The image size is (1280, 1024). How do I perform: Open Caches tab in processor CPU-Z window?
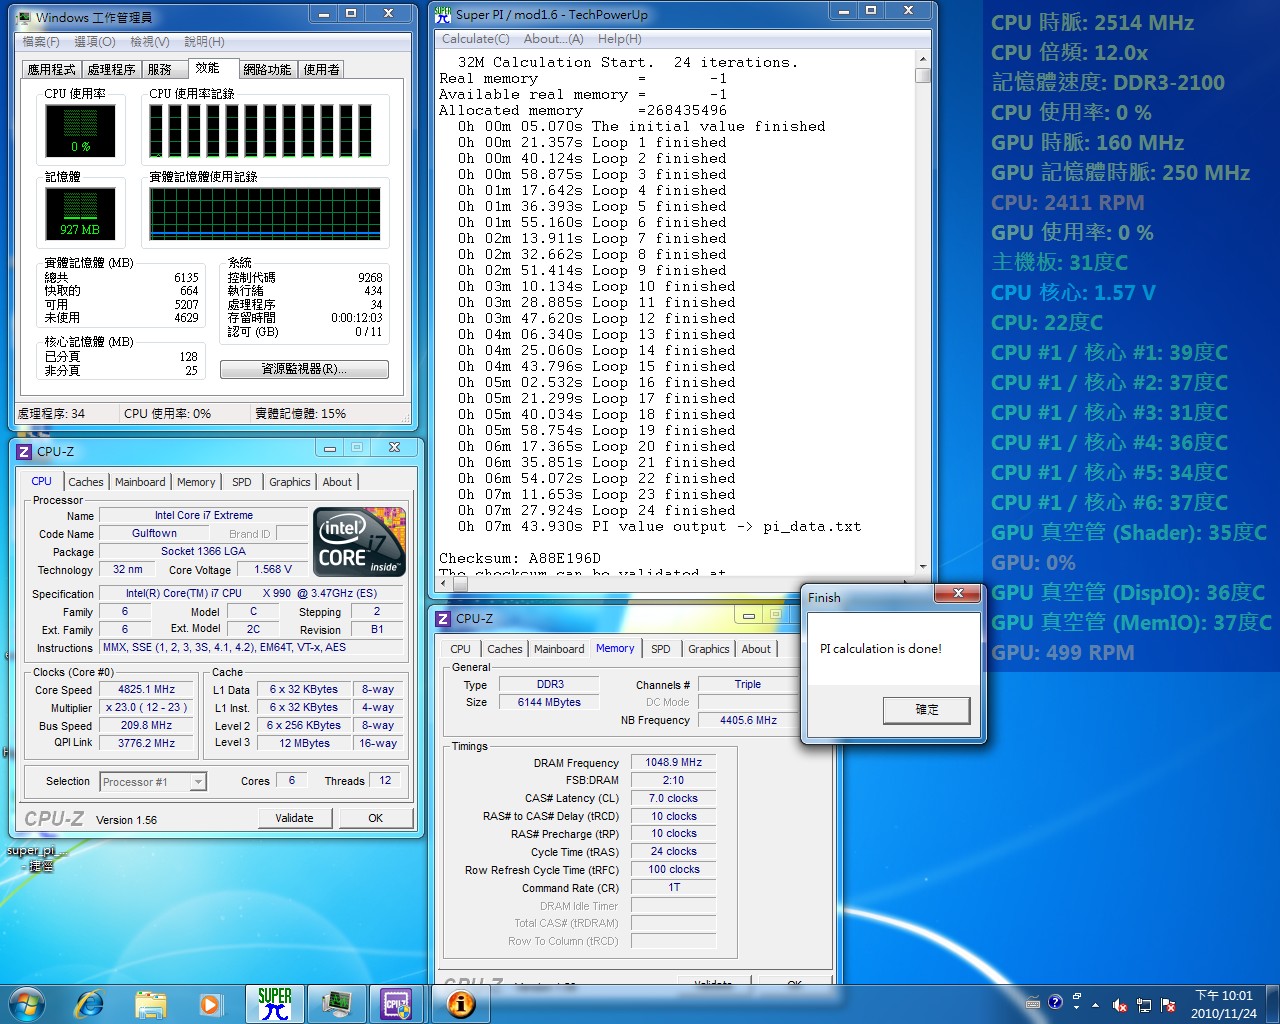(x=86, y=482)
